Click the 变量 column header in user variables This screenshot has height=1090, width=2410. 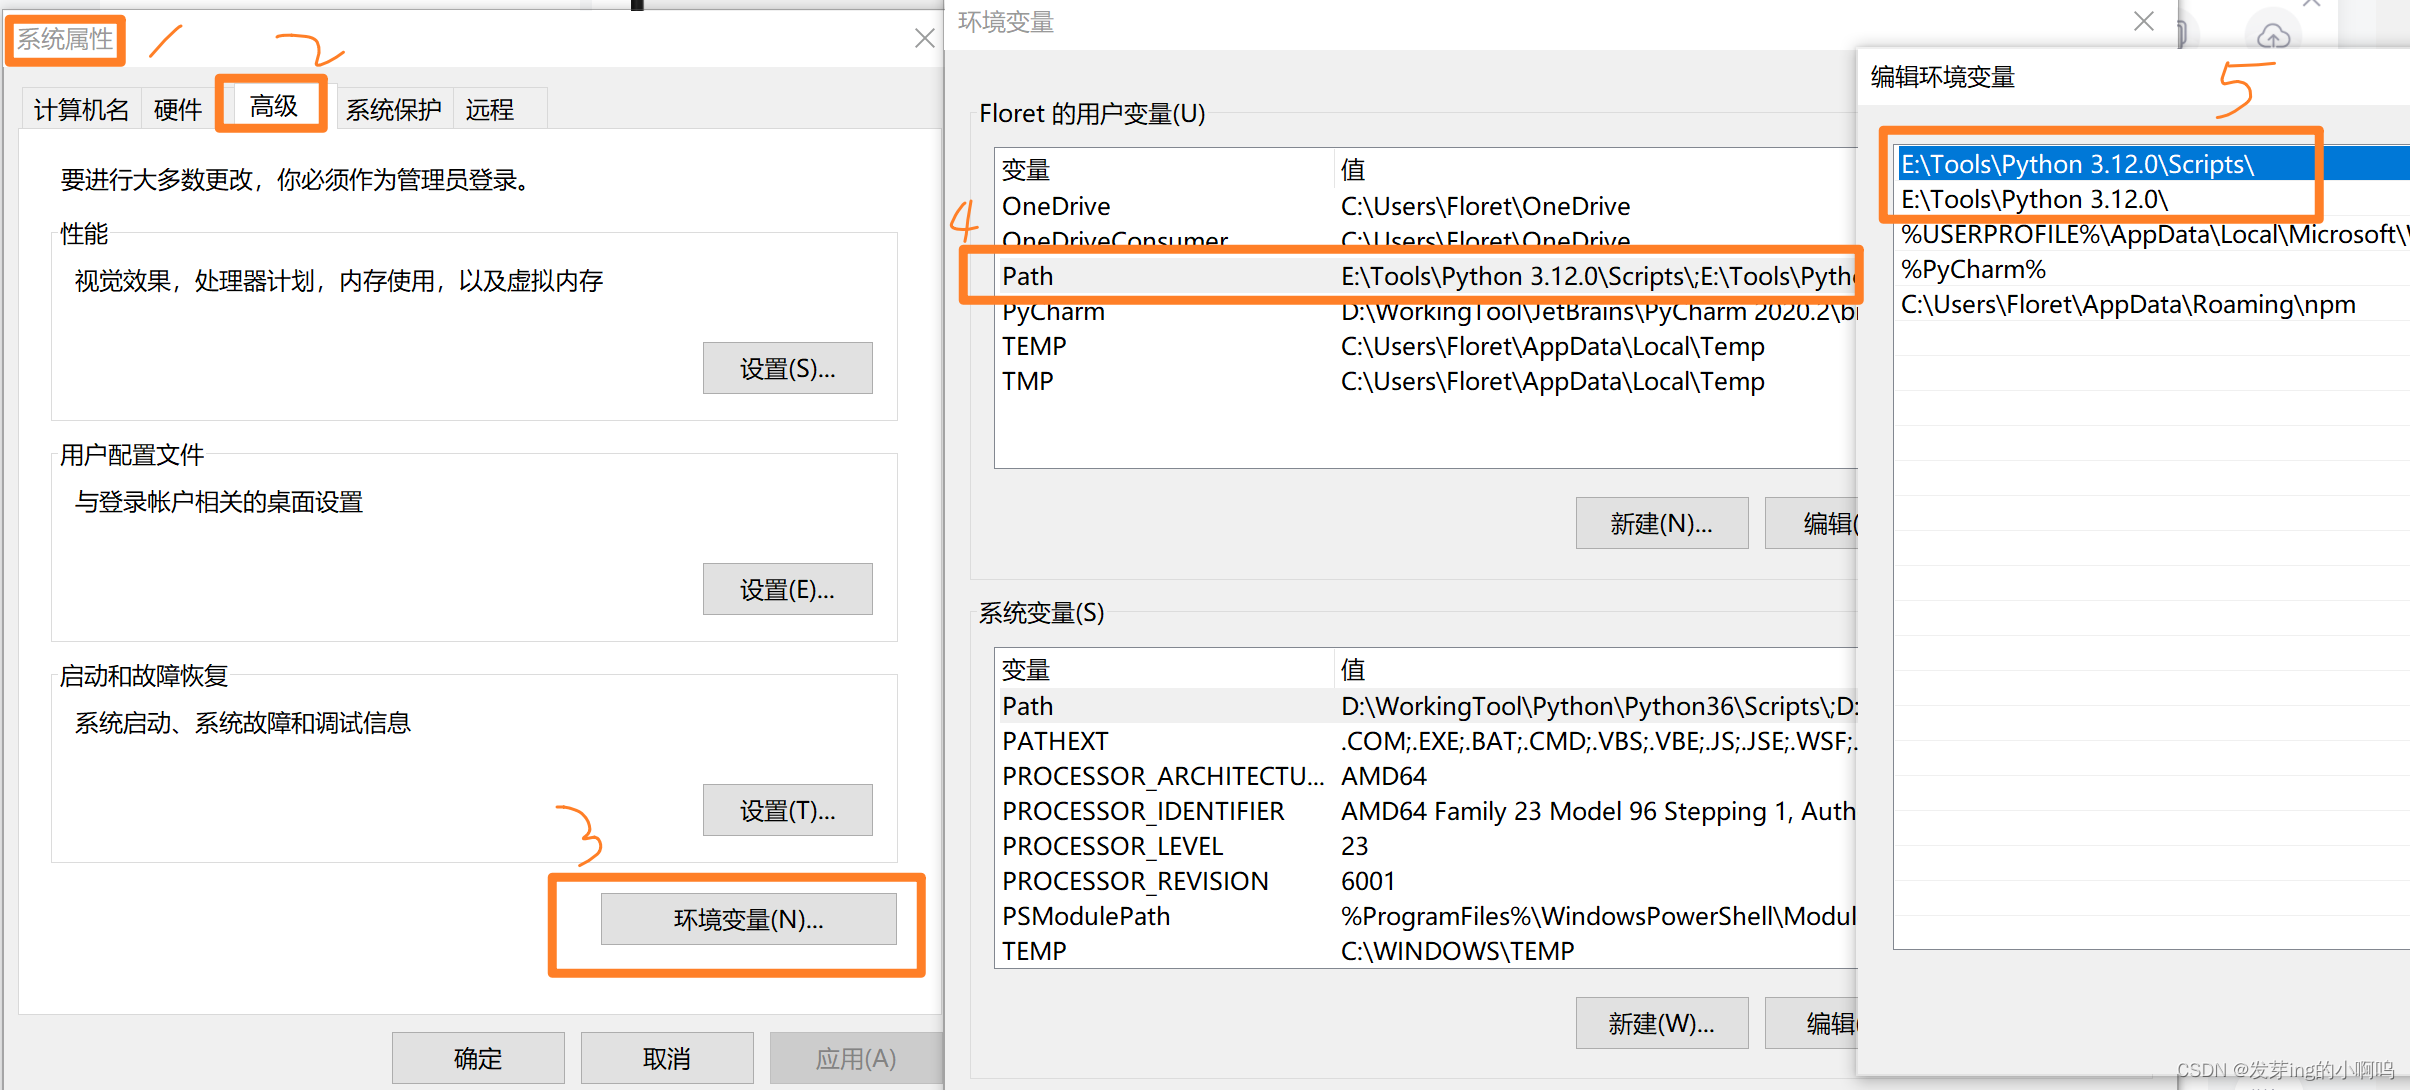1164,169
